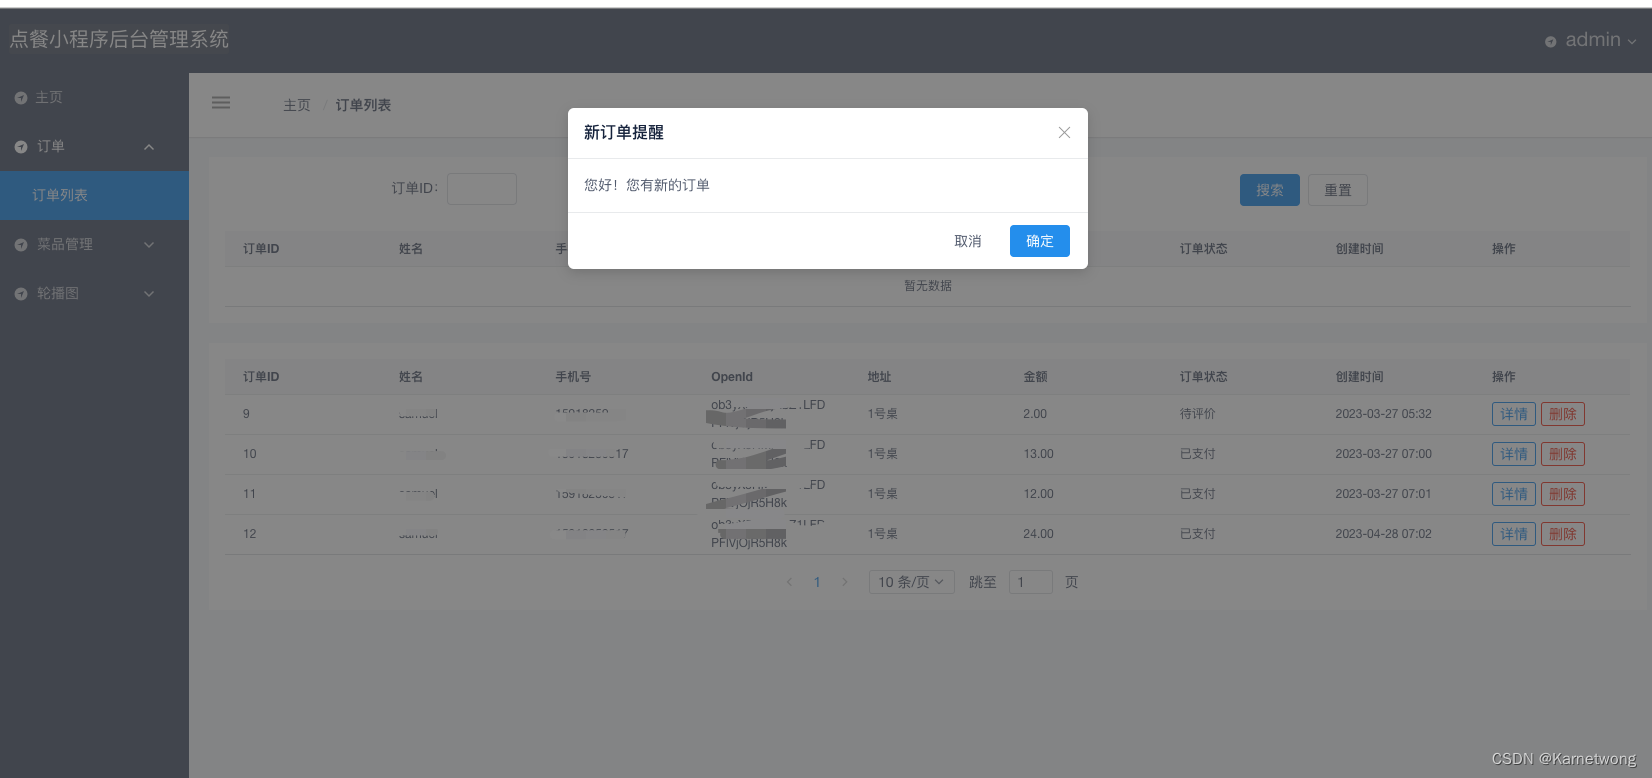View 详情 for order 12

pyautogui.click(x=1514, y=534)
